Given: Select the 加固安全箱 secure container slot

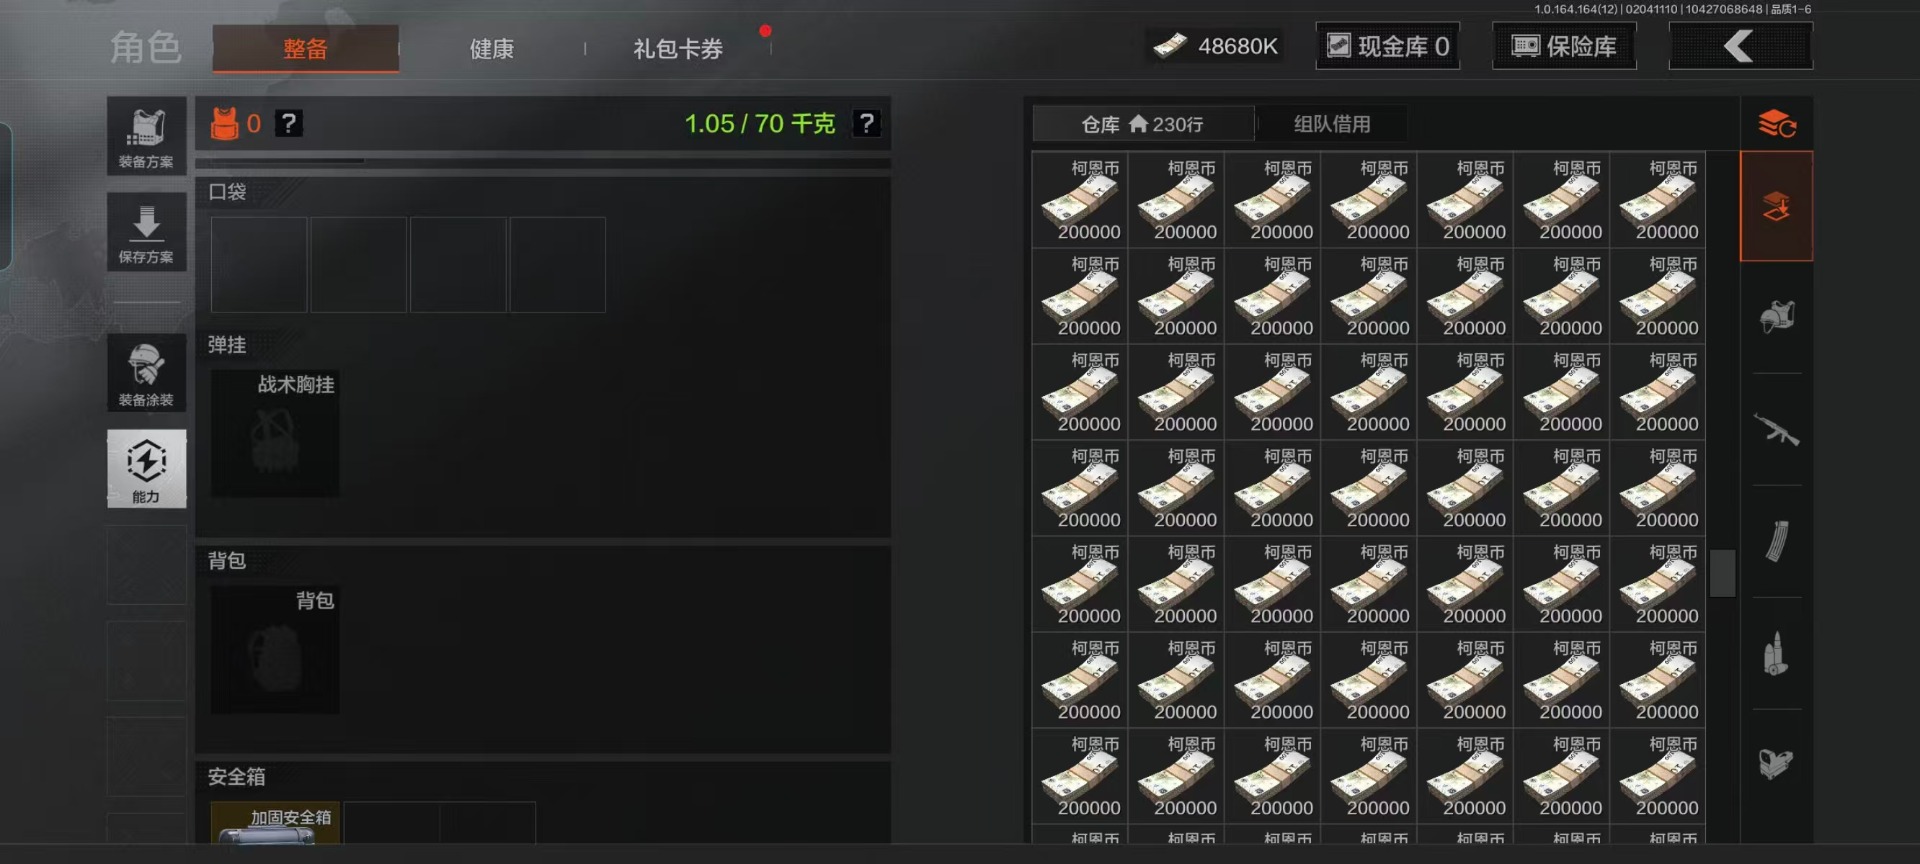Looking at the screenshot, I should point(275,823).
